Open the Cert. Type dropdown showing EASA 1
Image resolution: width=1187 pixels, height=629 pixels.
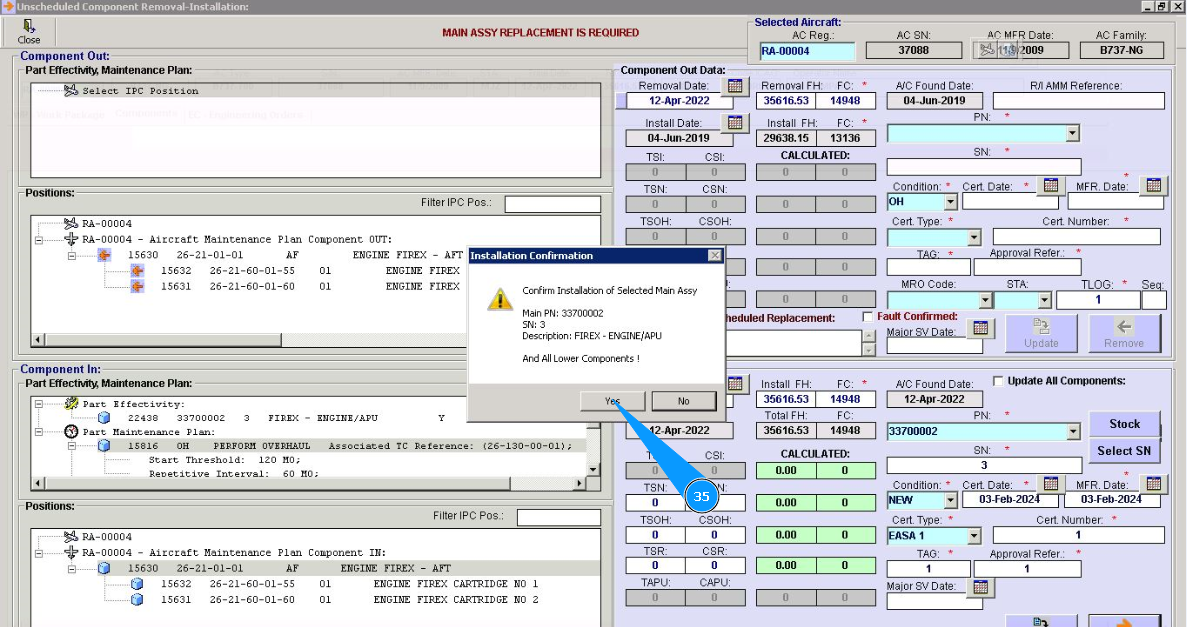973,536
